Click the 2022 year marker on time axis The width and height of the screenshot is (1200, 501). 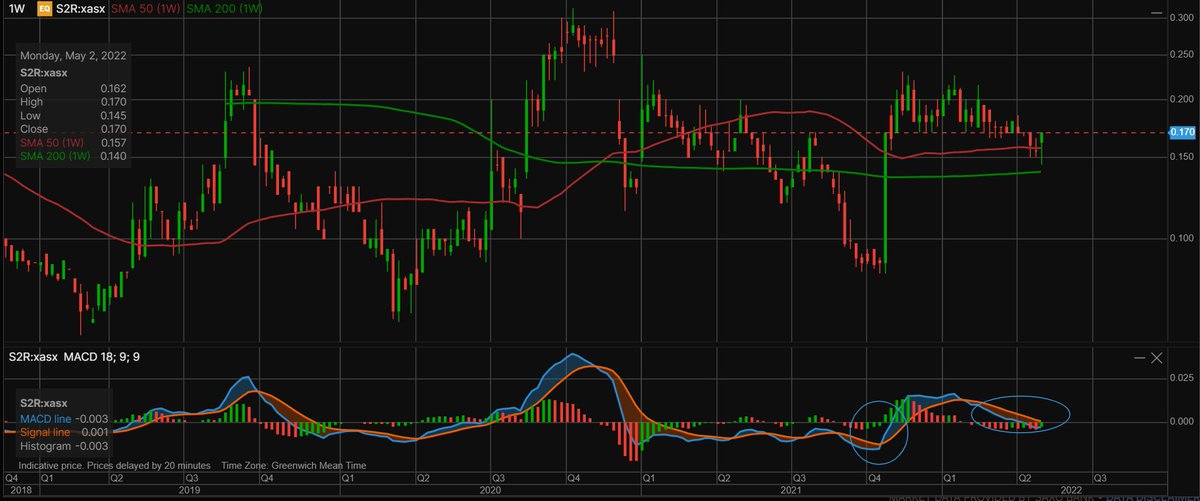(1071, 490)
